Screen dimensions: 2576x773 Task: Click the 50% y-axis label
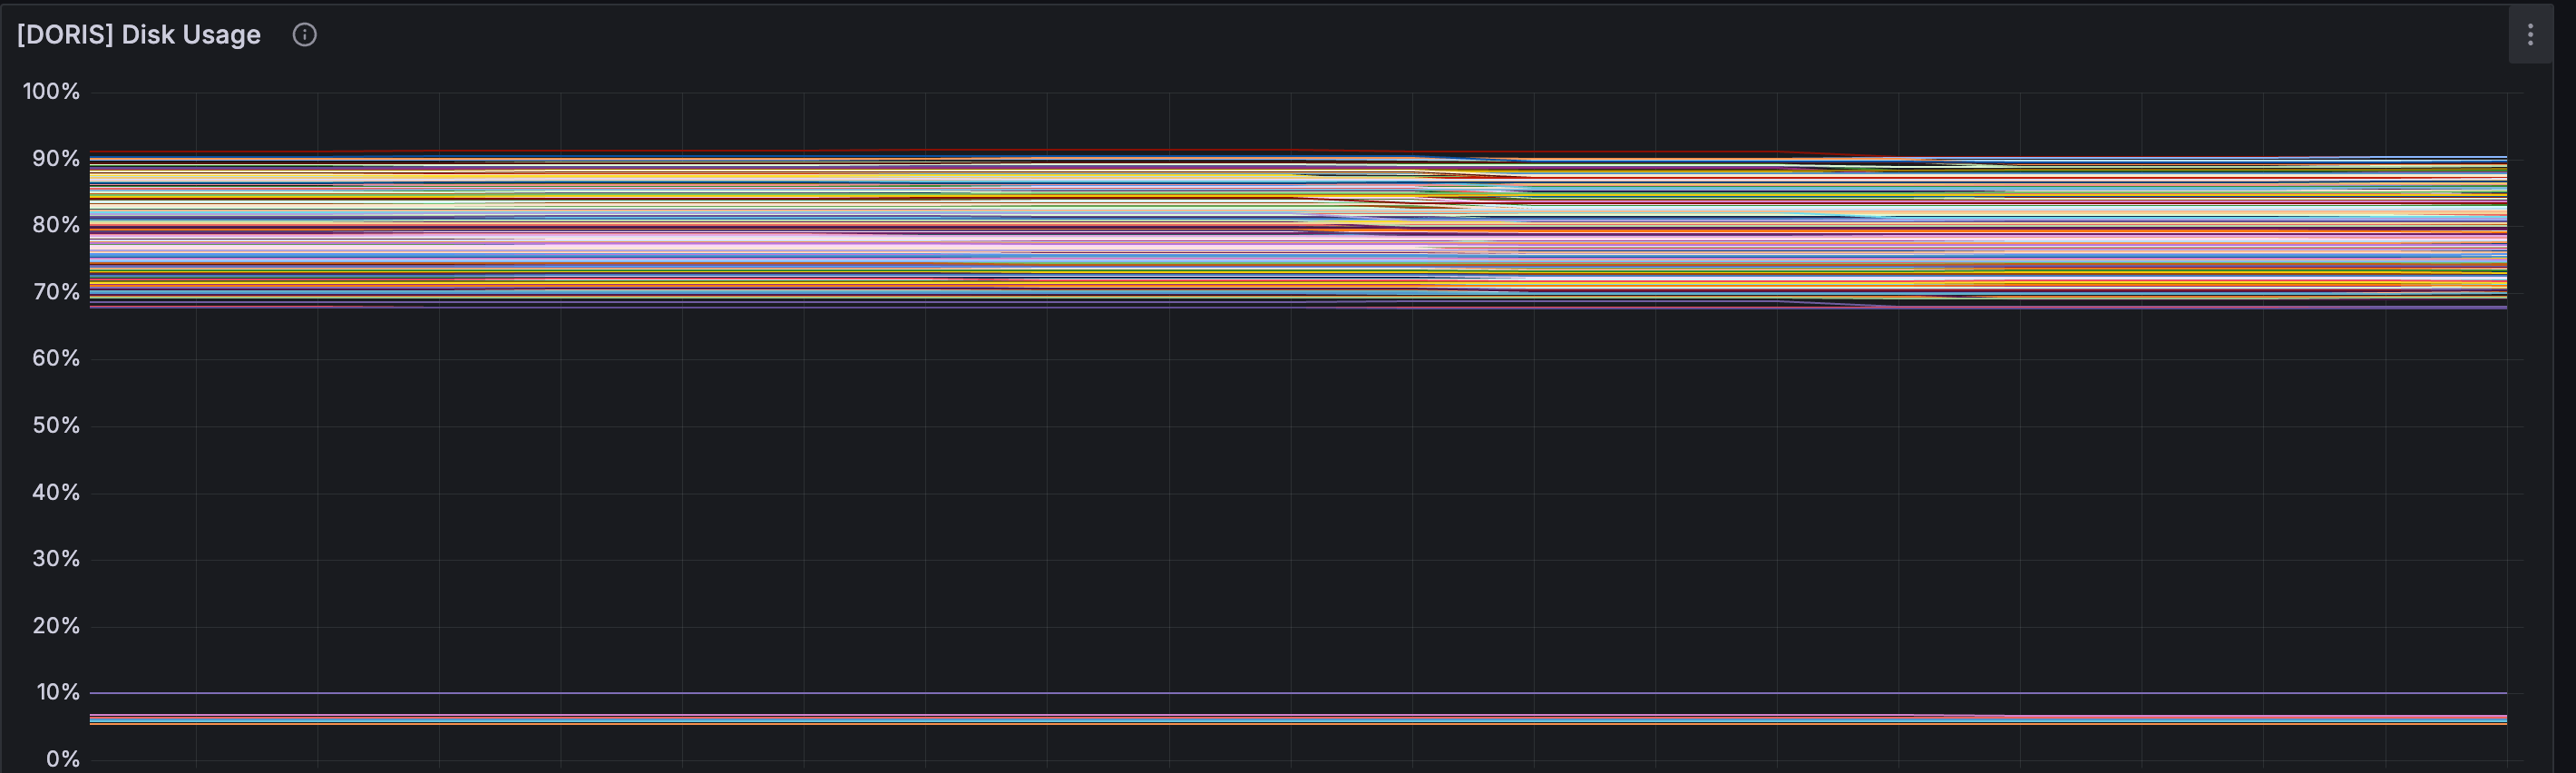(56, 425)
